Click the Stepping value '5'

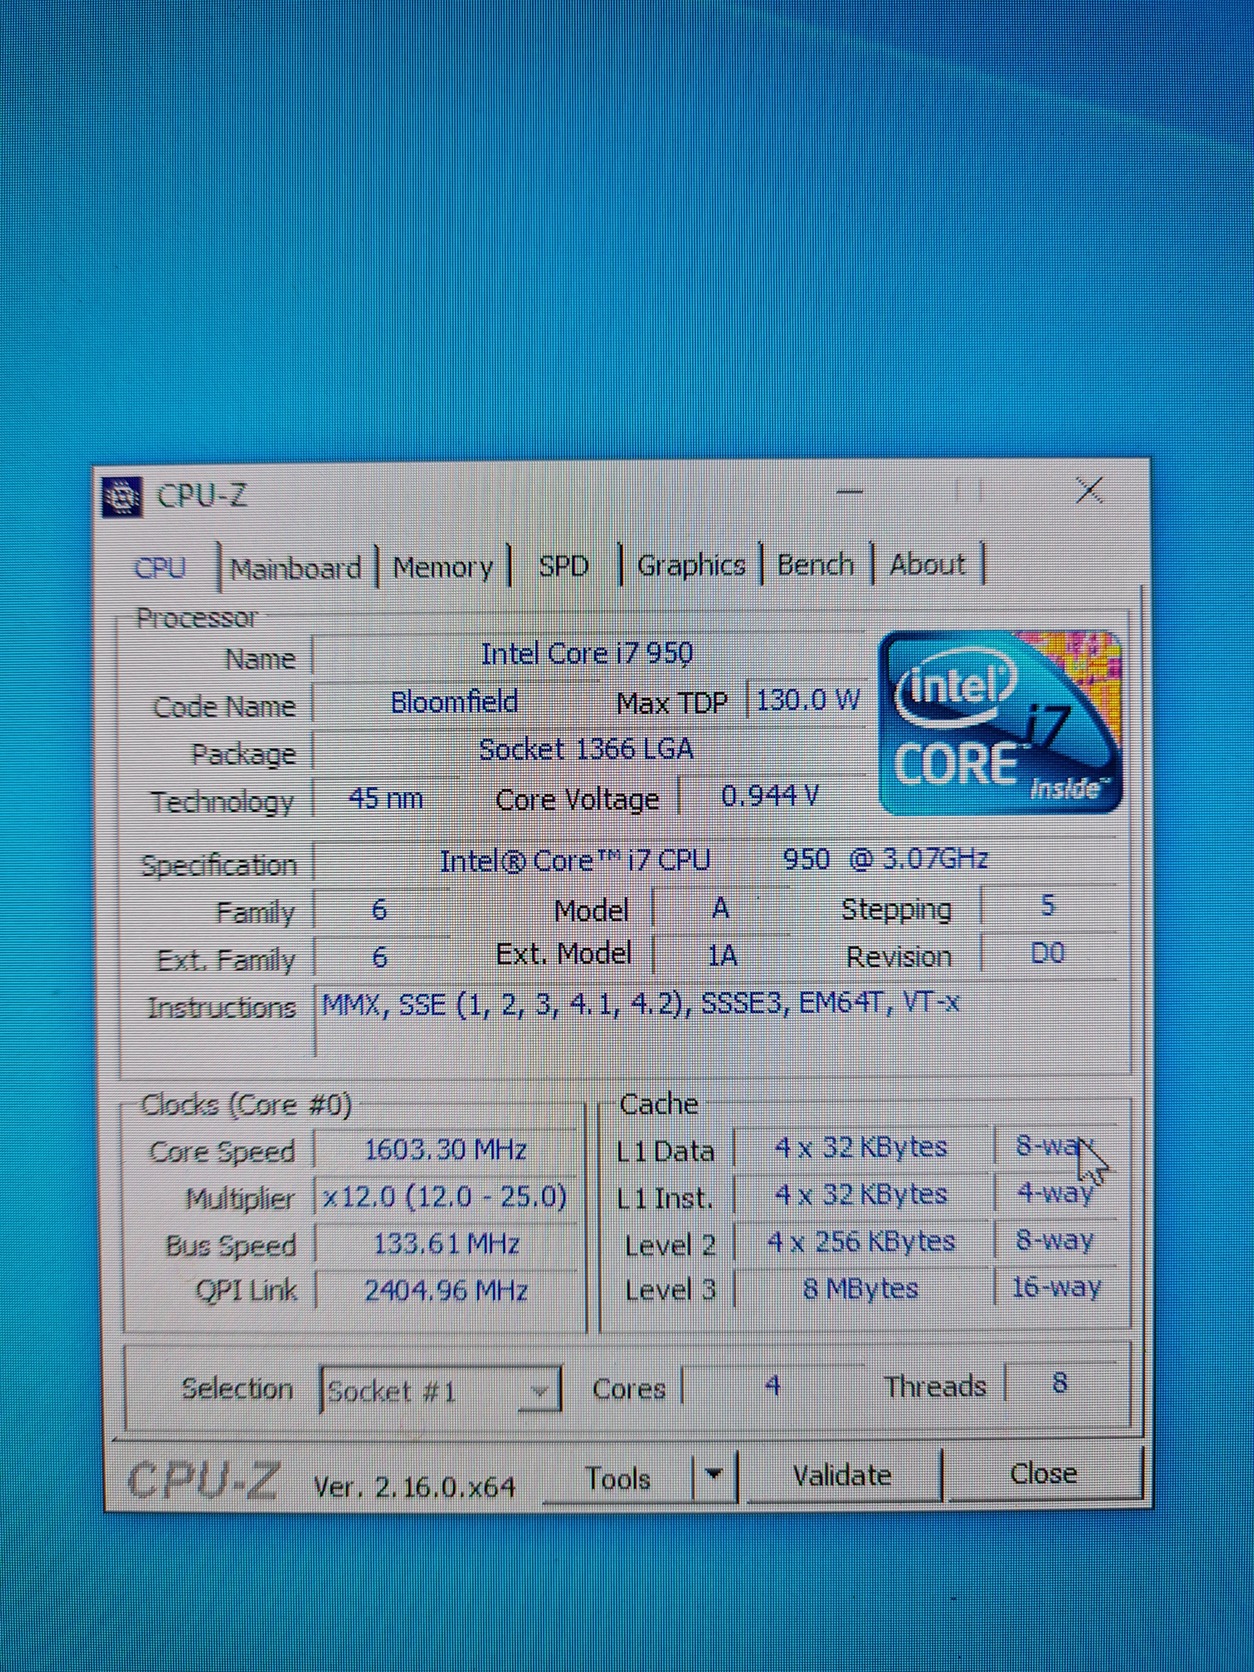point(1048,906)
